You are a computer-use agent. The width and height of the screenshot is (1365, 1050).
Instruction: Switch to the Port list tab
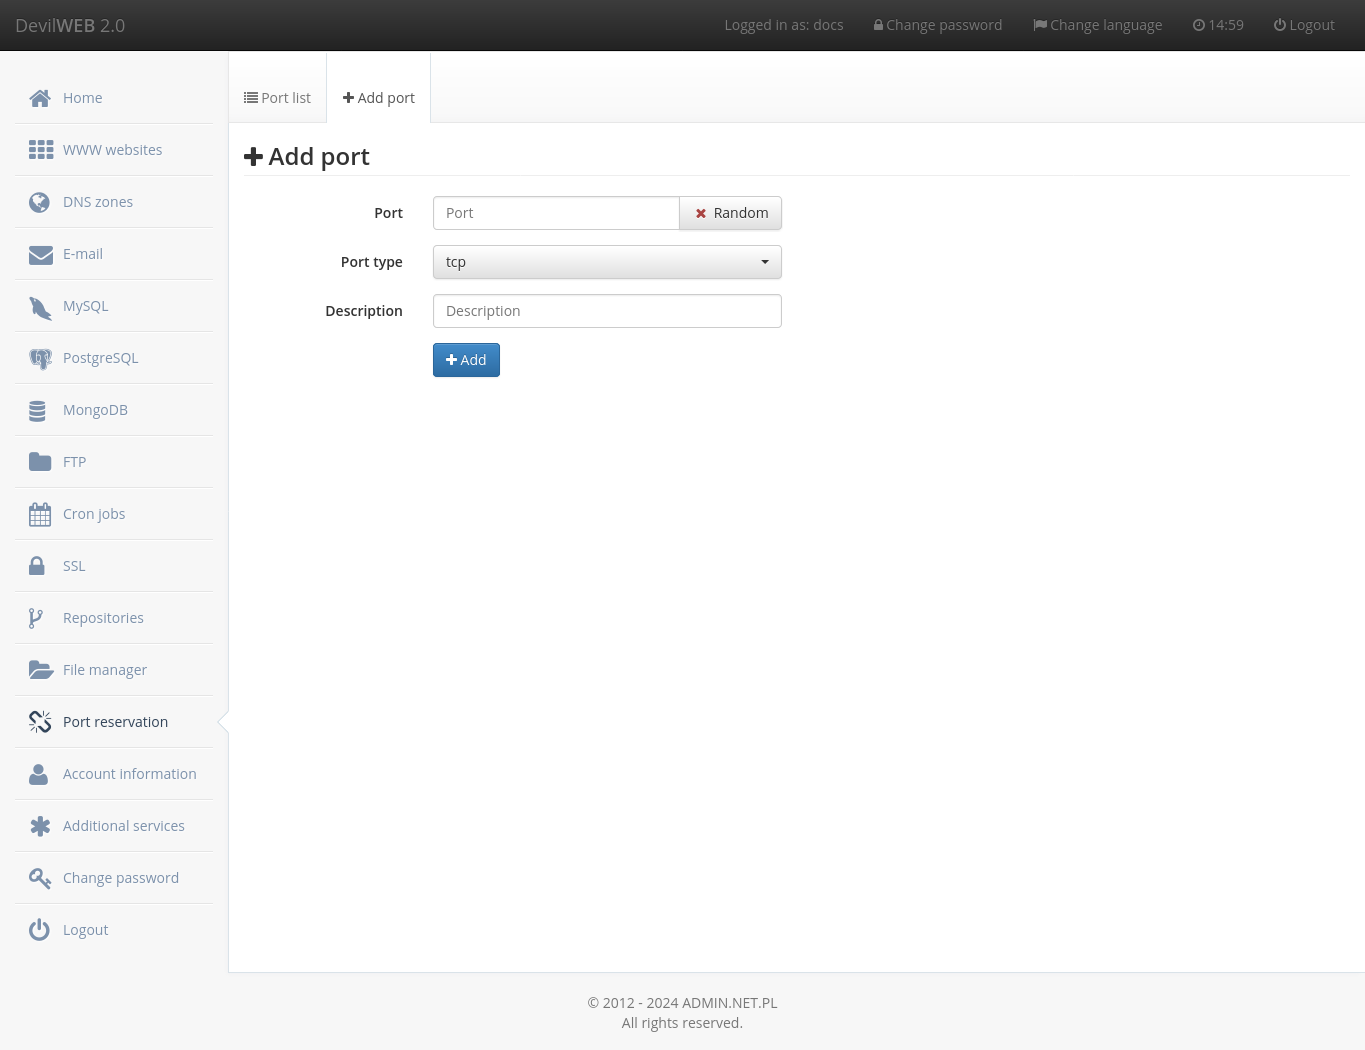(x=278, y=98)
